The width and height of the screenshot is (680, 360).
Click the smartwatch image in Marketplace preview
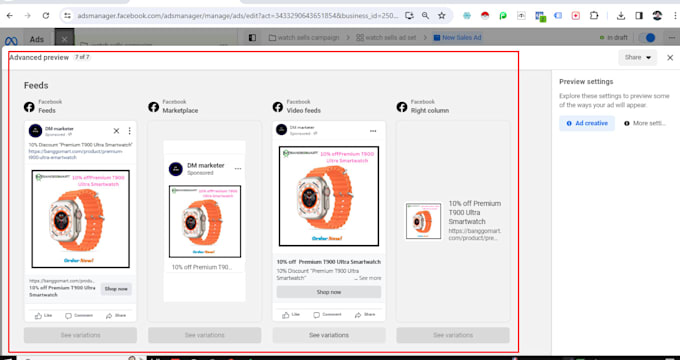tap(205, 222)
